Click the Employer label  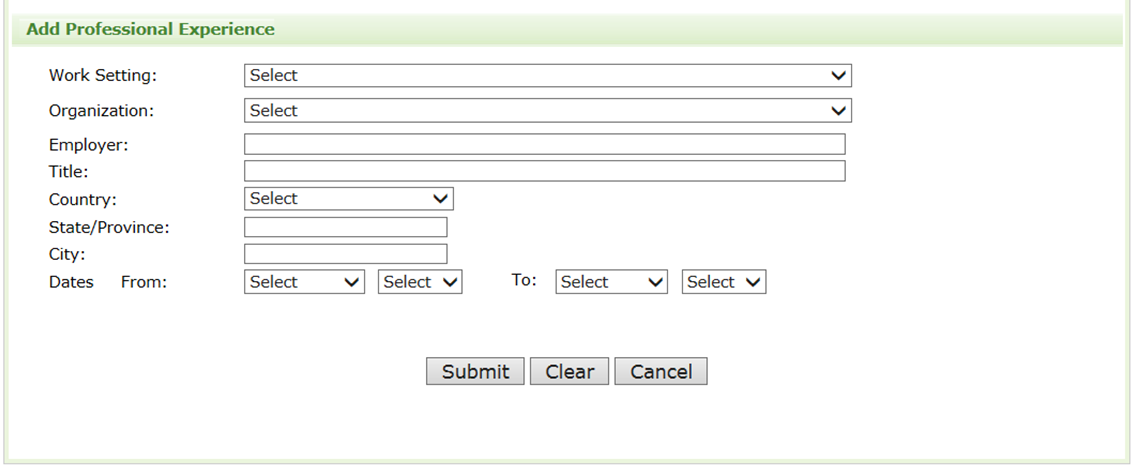pos(89,145)
